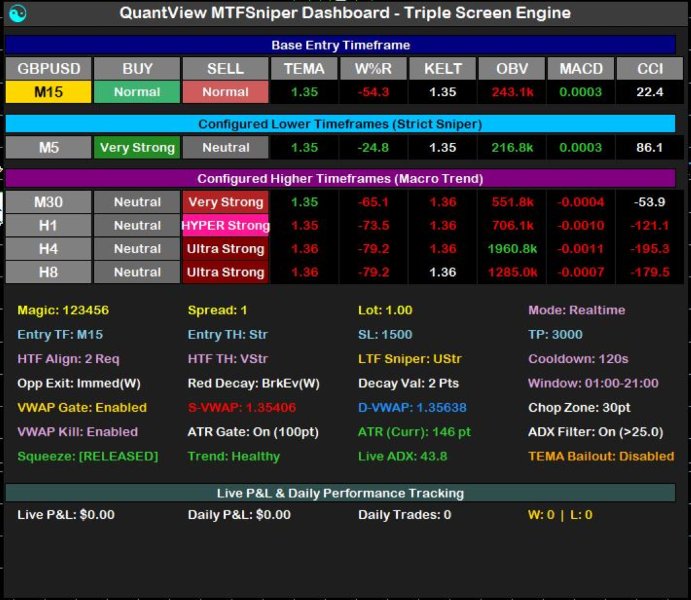
Task: Click the H1 CCI value -121.1
Action: (x=650, y=226)
